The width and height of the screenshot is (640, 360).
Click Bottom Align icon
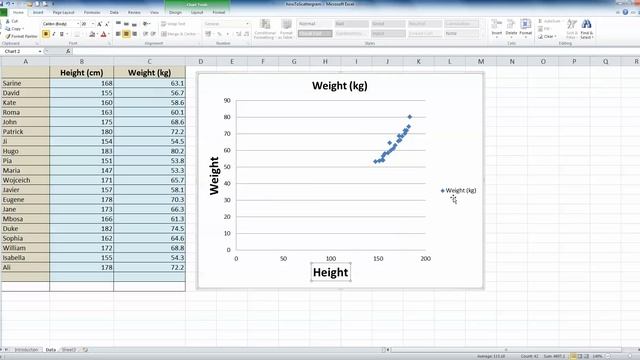point(134,24)
